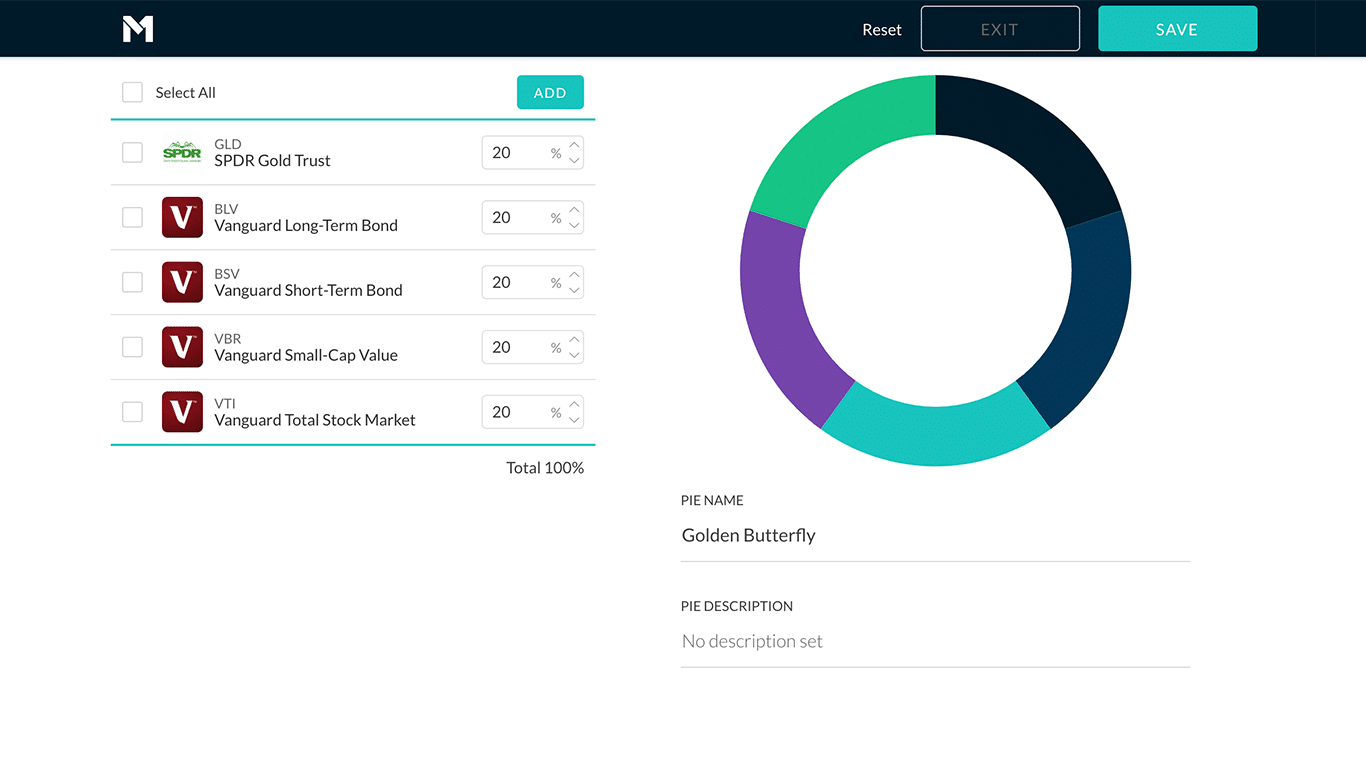Check the VBR Vanguard Small-Cap Value checkbox

(132, 347)
